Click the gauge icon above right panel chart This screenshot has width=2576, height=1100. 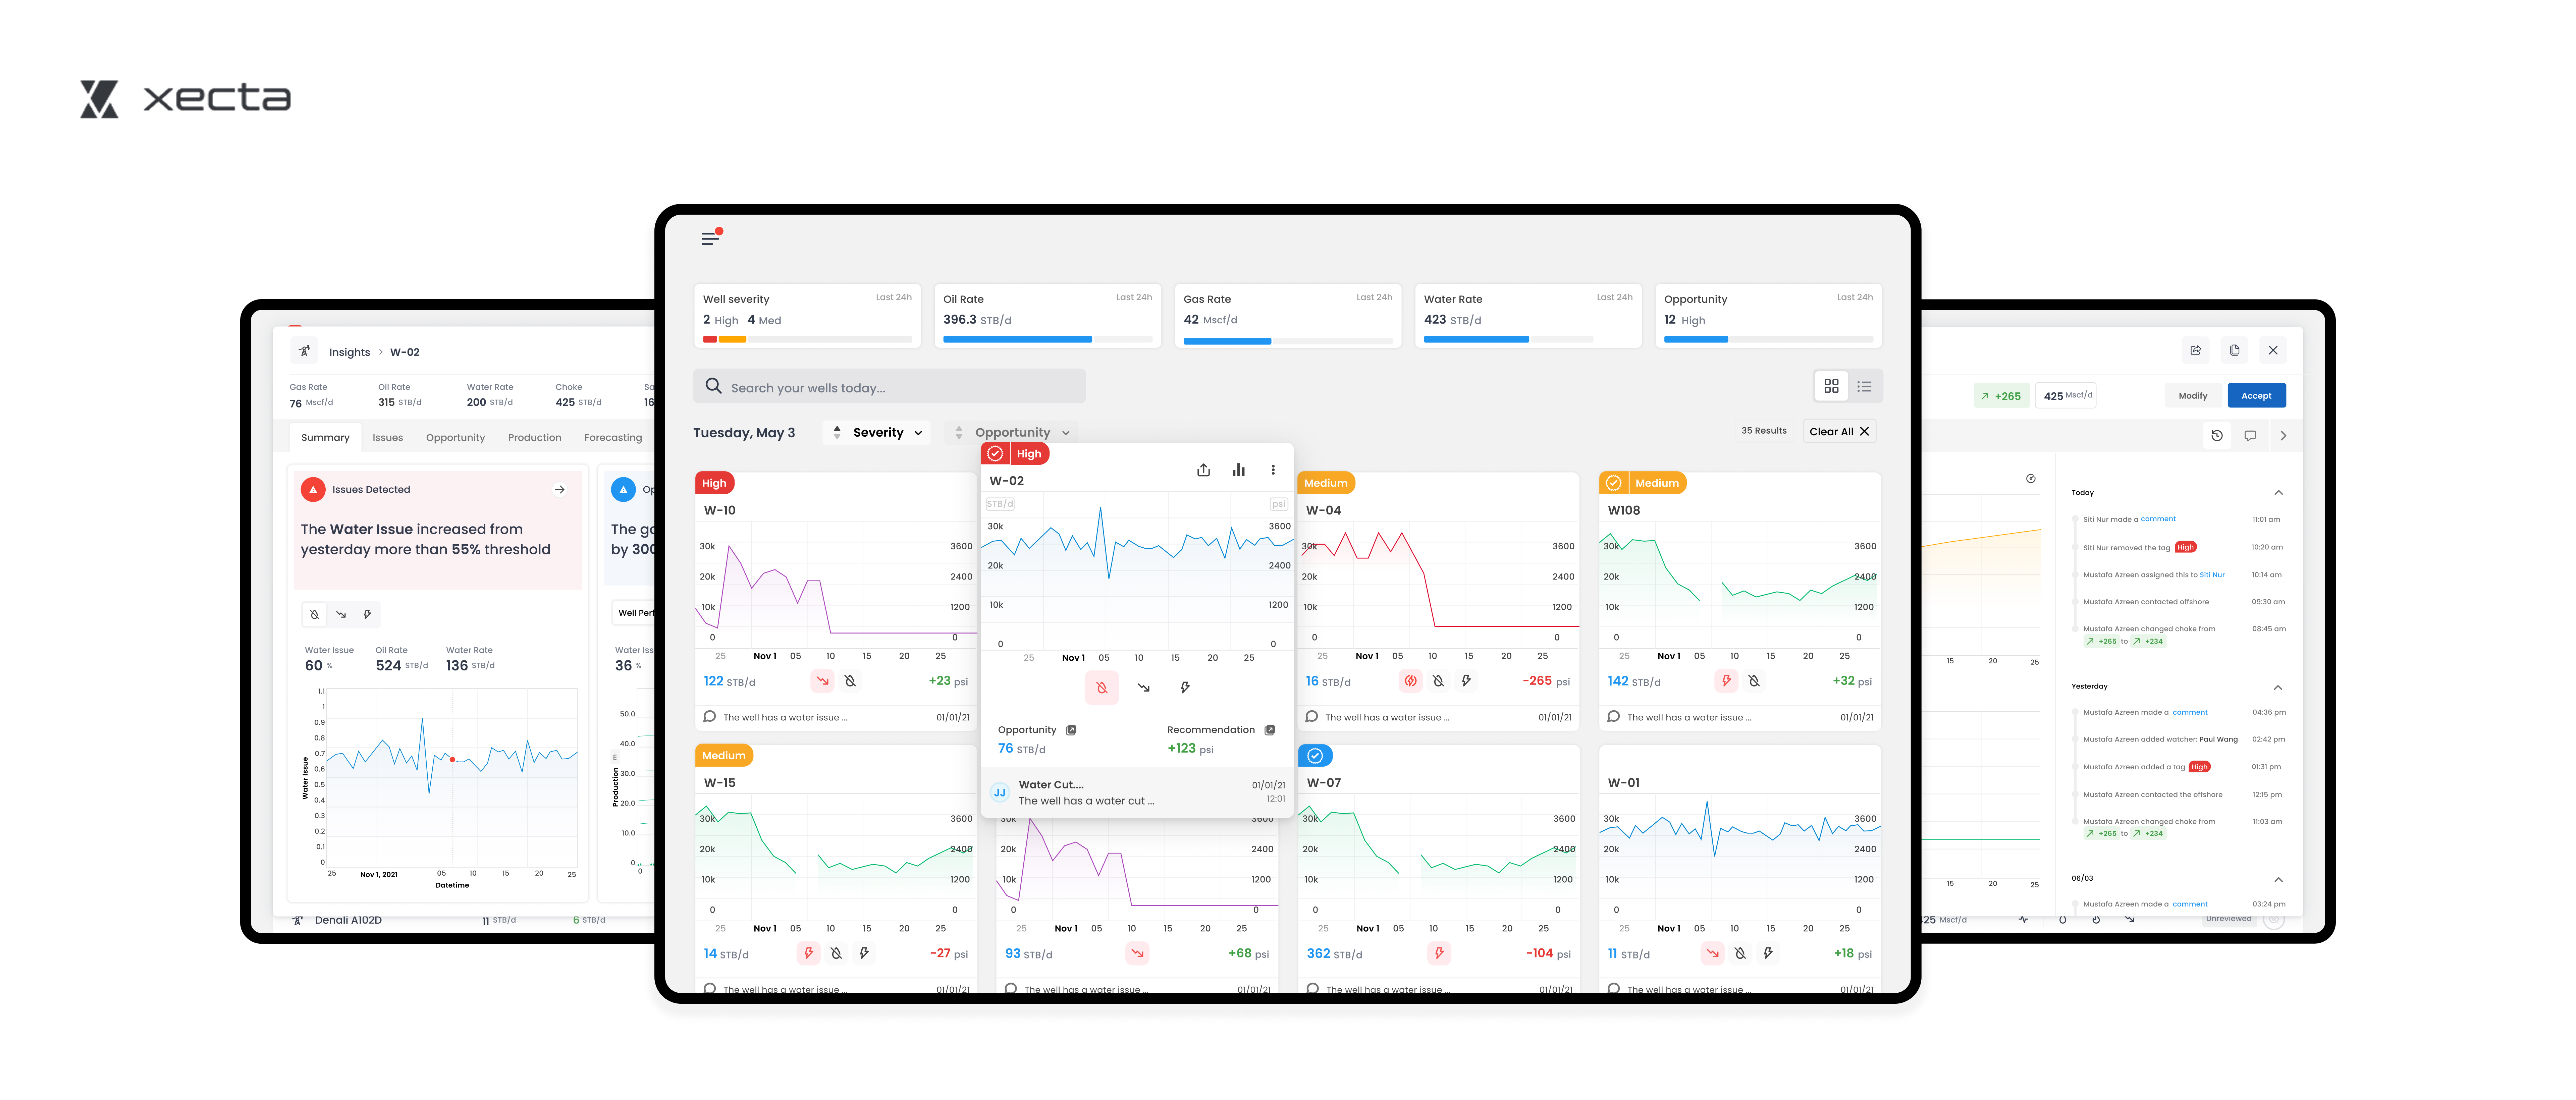coord(2031,479)
